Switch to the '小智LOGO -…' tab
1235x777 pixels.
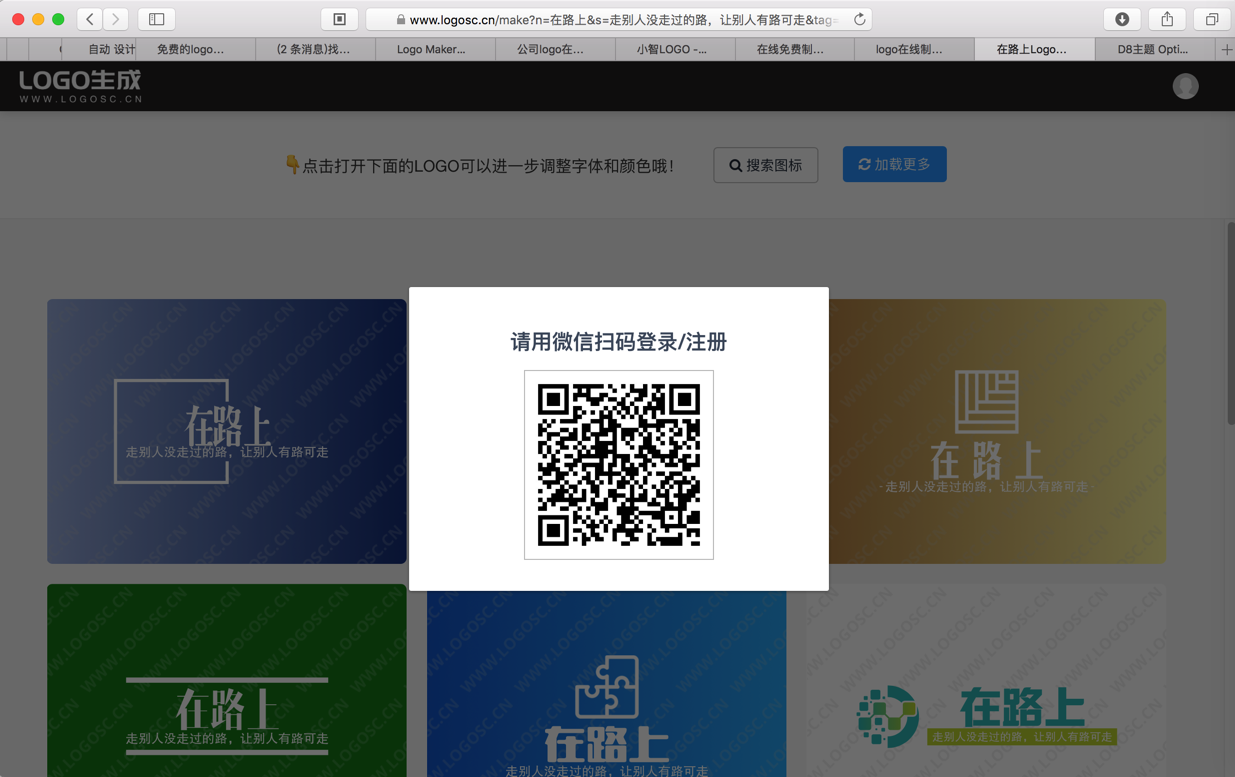[x=675, y=49]
